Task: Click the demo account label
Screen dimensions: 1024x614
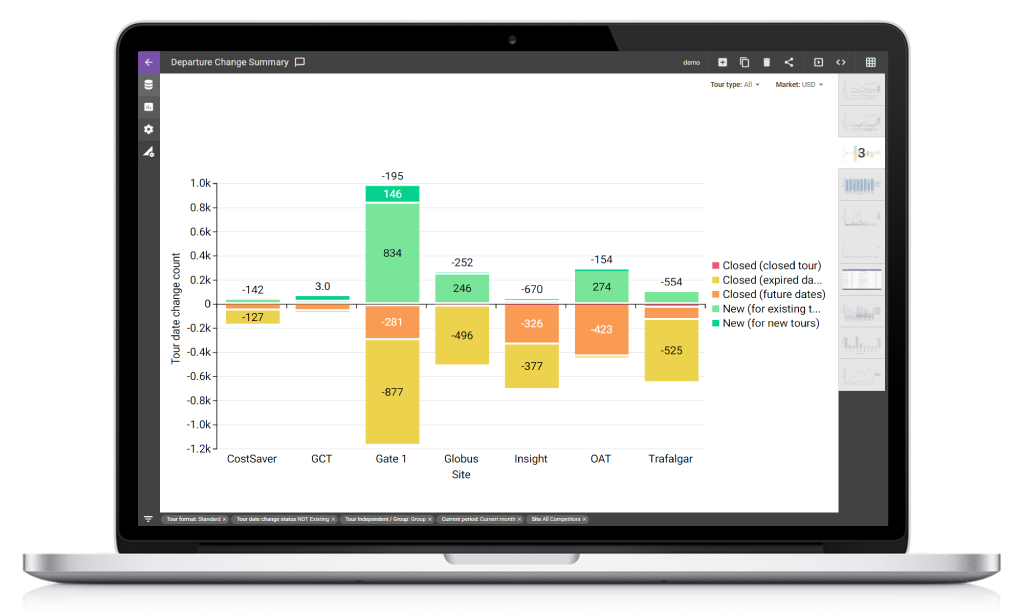Action: pos(692,63)
